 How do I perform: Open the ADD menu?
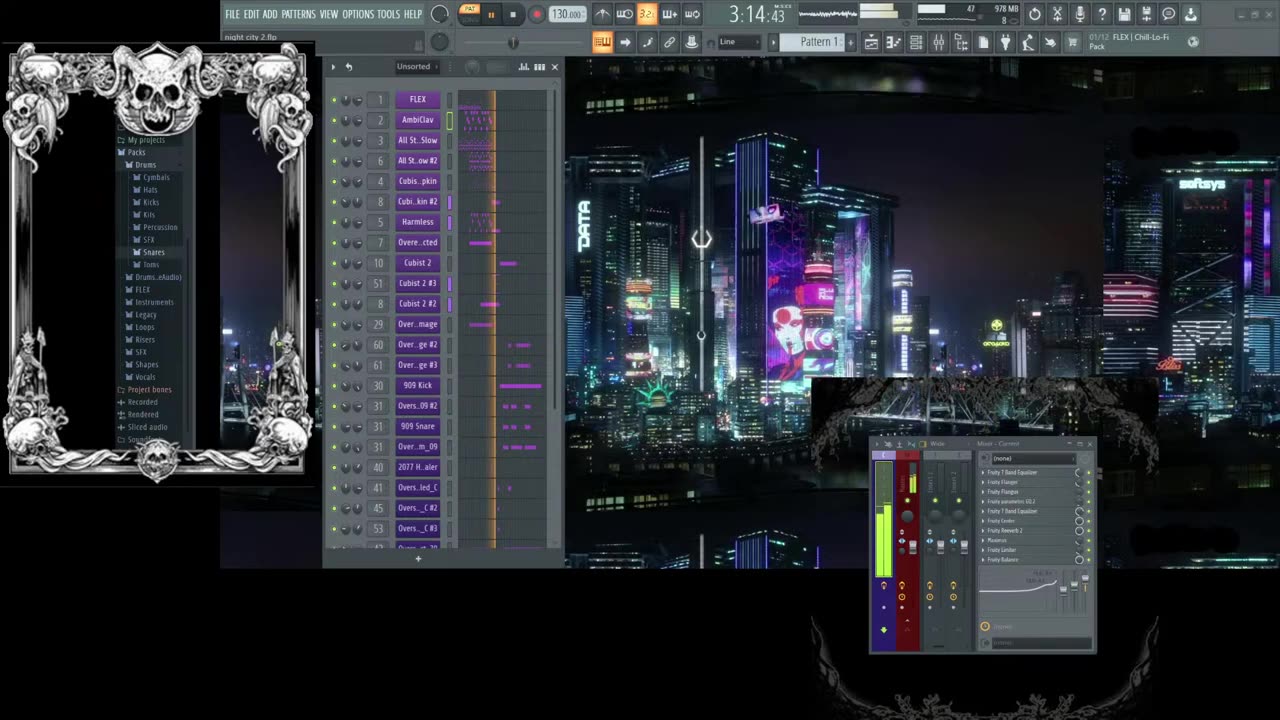[270, 14]
